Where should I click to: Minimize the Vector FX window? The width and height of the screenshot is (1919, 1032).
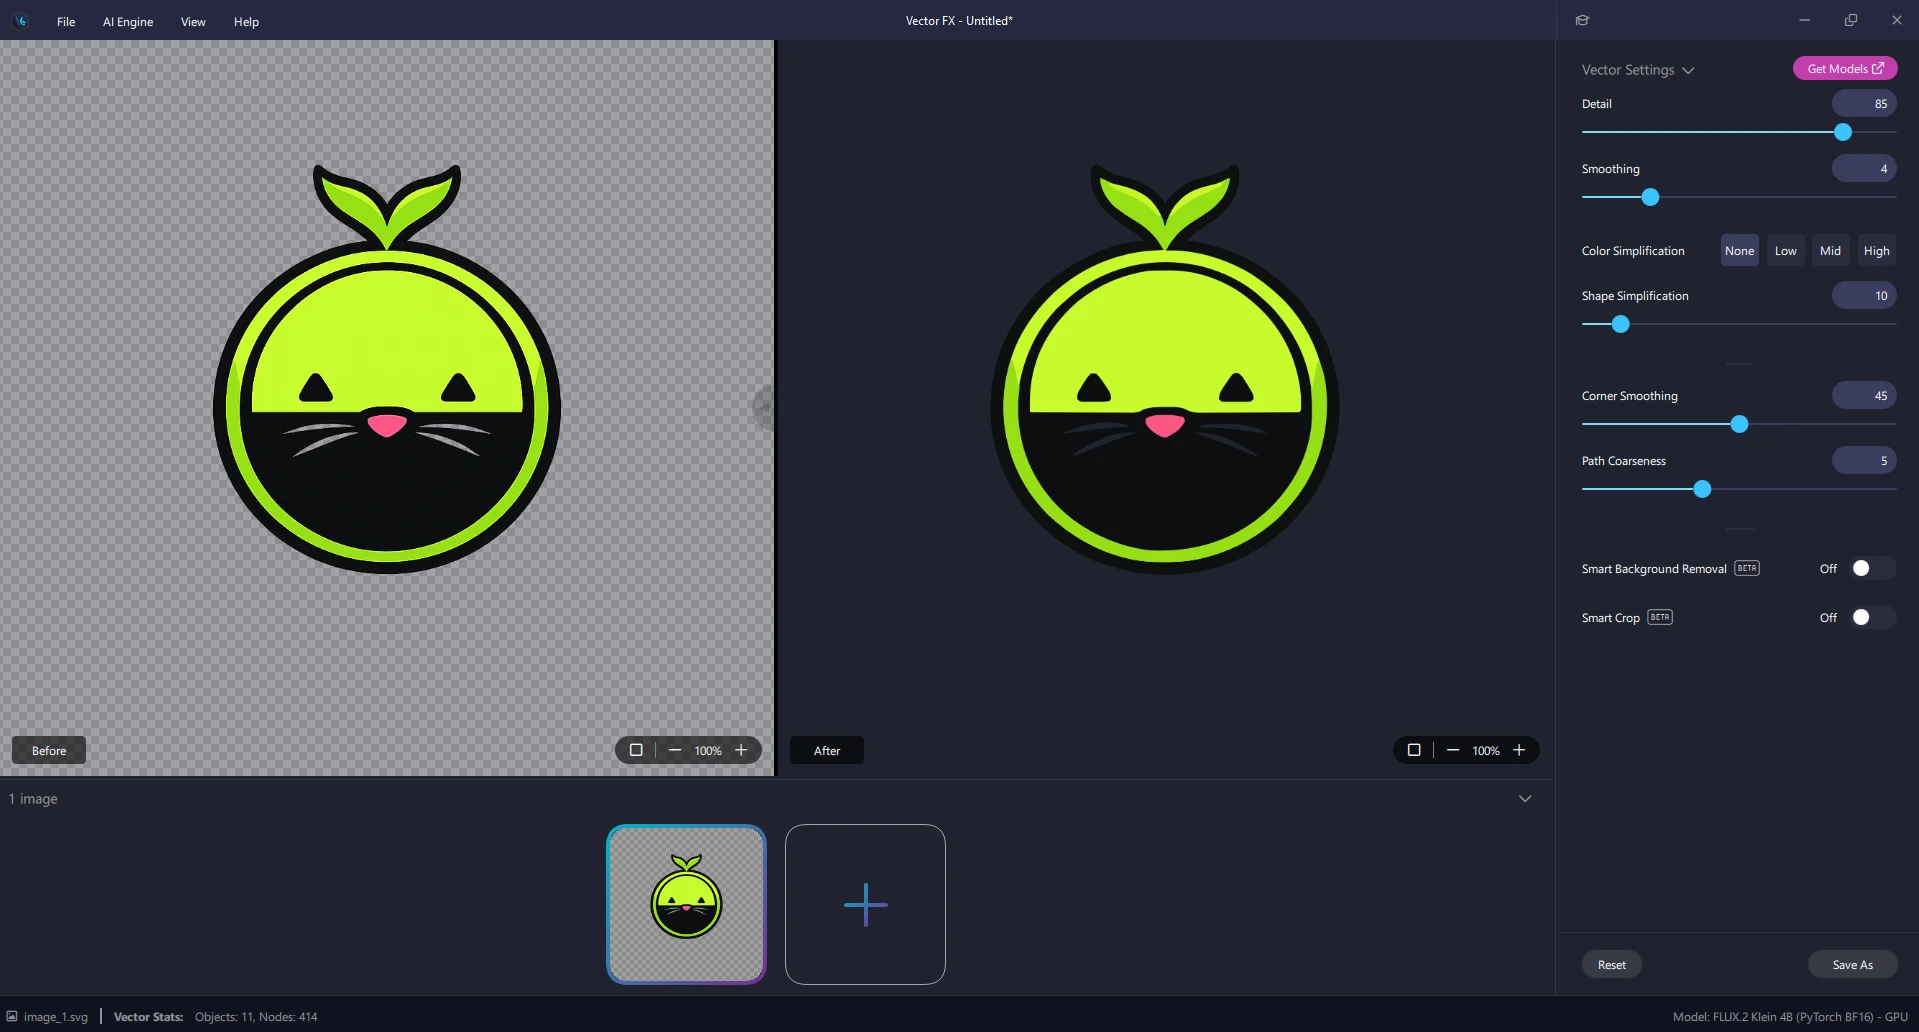click(x=1804, y=20)
